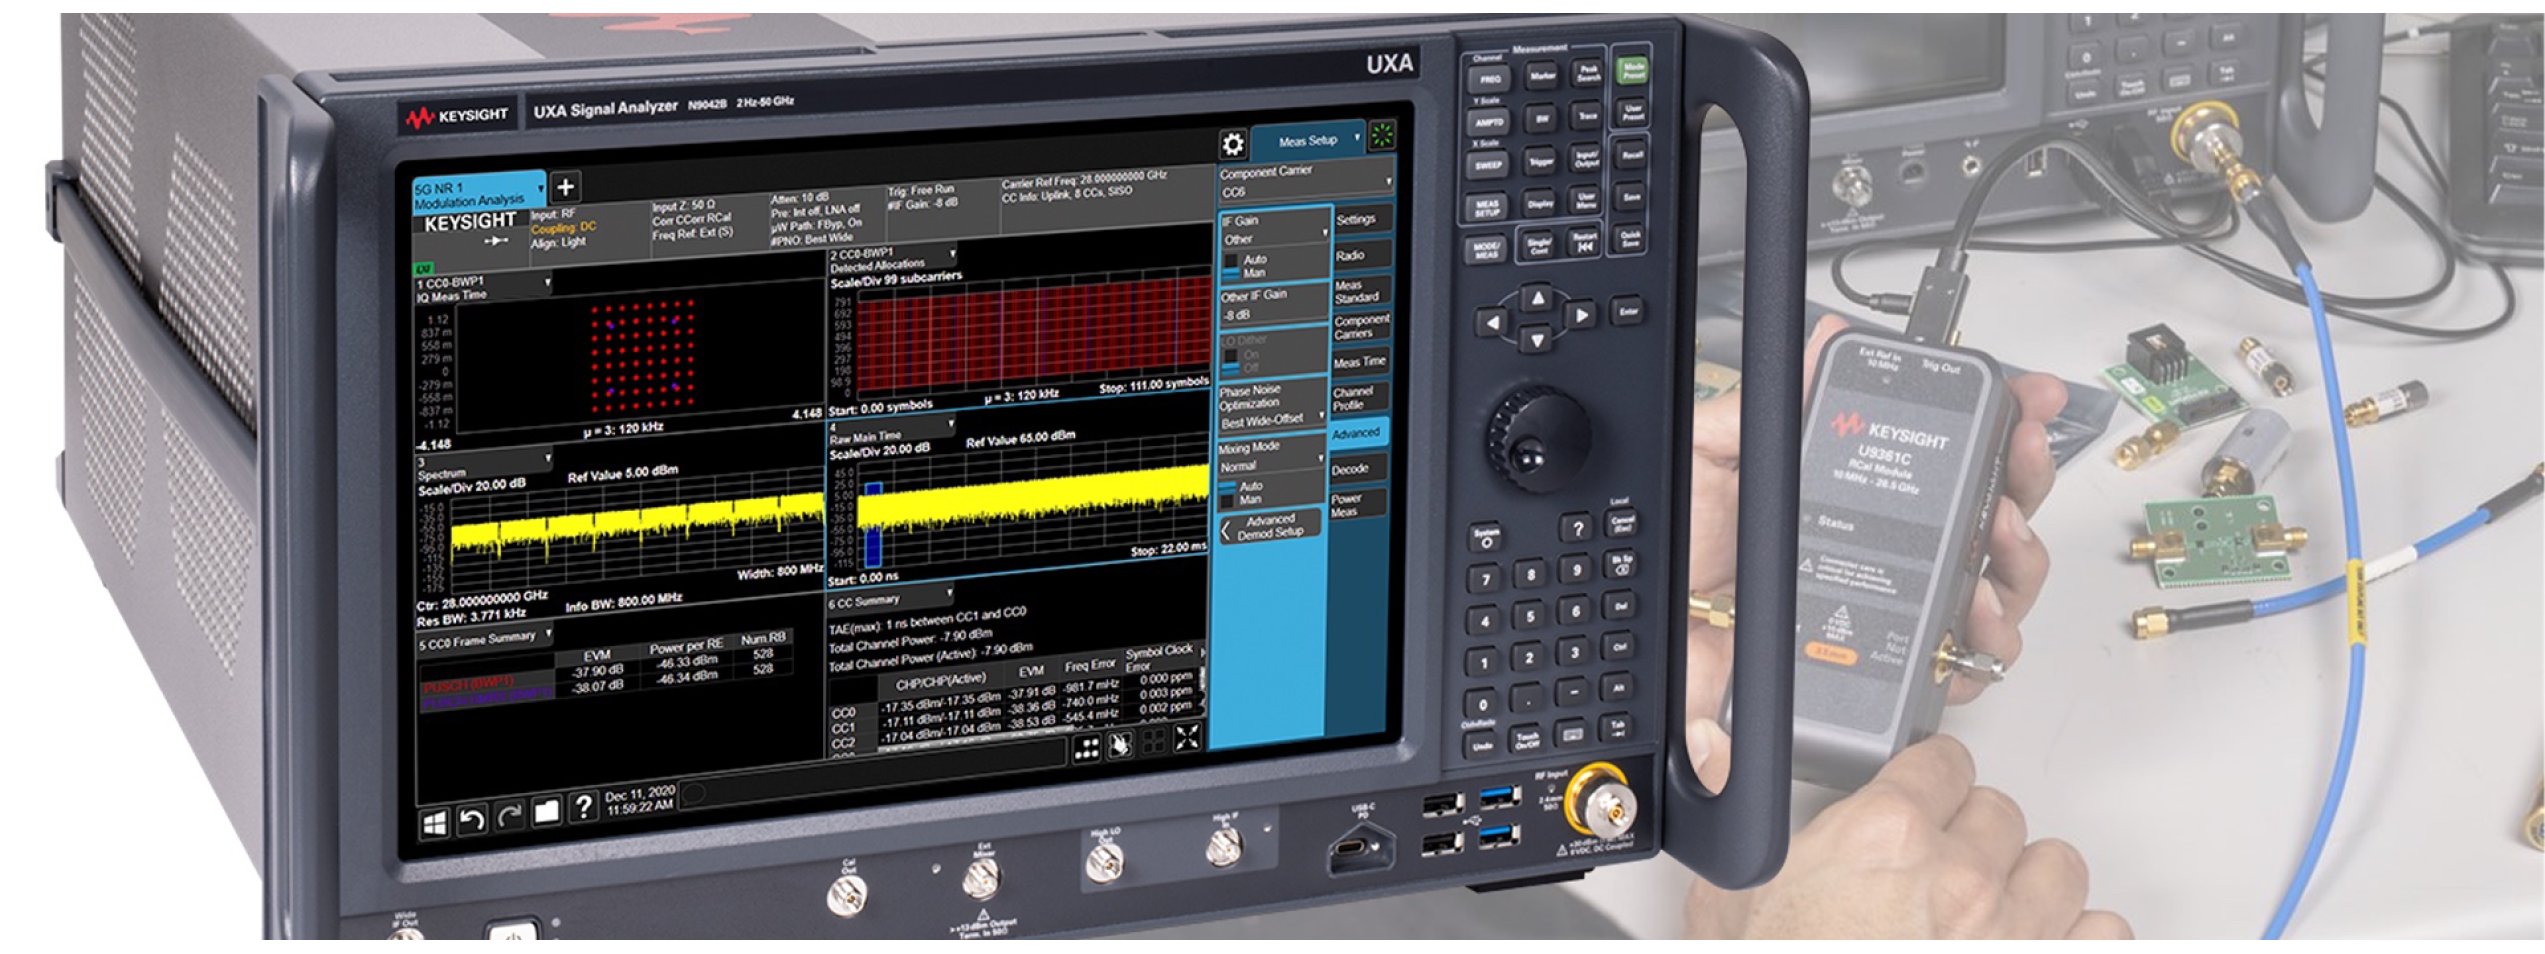Switch to the Meas Time tab
This screenshot has height=954, width=2545.
click(x=1359, y=362)
